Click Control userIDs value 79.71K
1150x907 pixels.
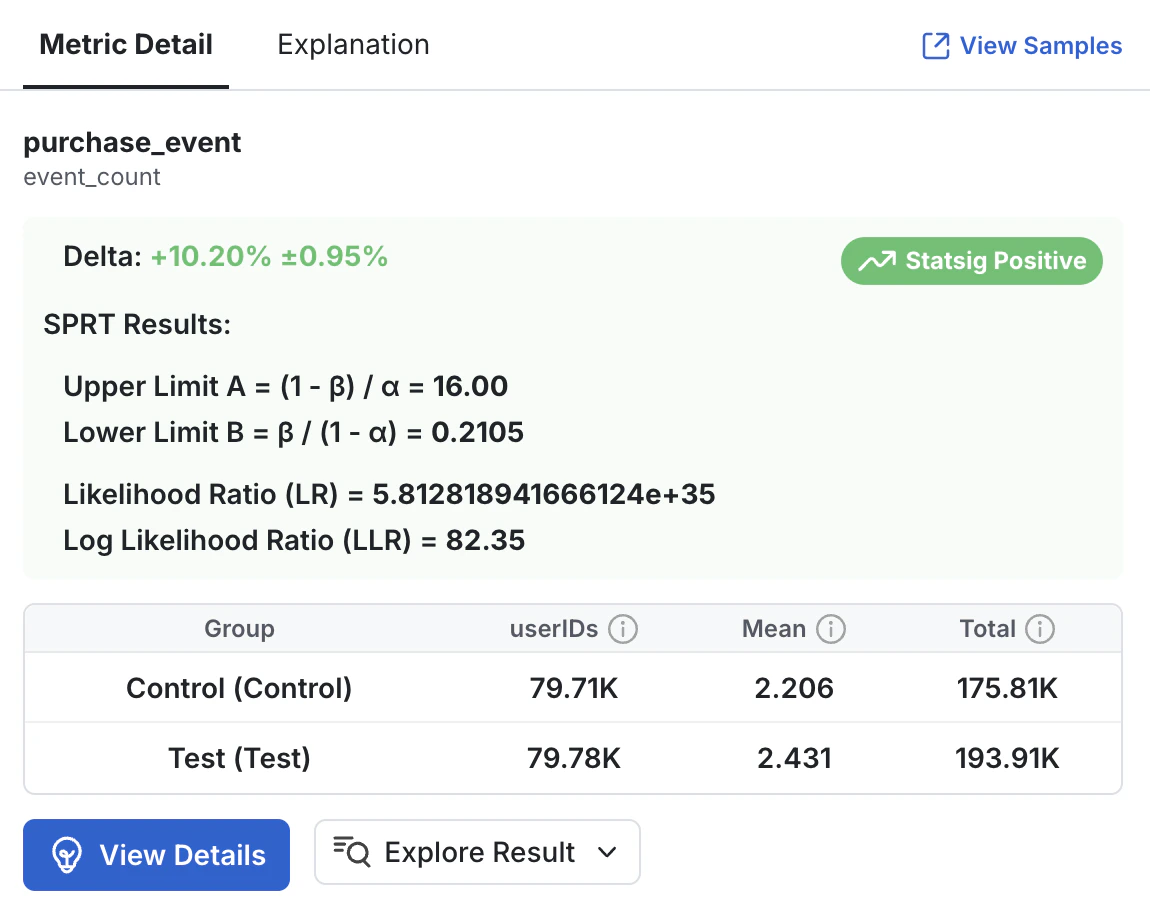point(574,688)
